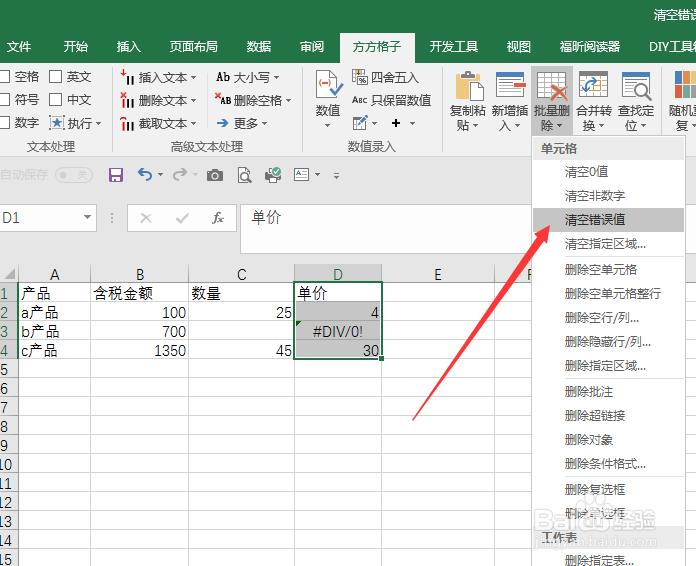Click the 复制粘贴 clipboard icon

pyautogui.click(x=468, y=85)
